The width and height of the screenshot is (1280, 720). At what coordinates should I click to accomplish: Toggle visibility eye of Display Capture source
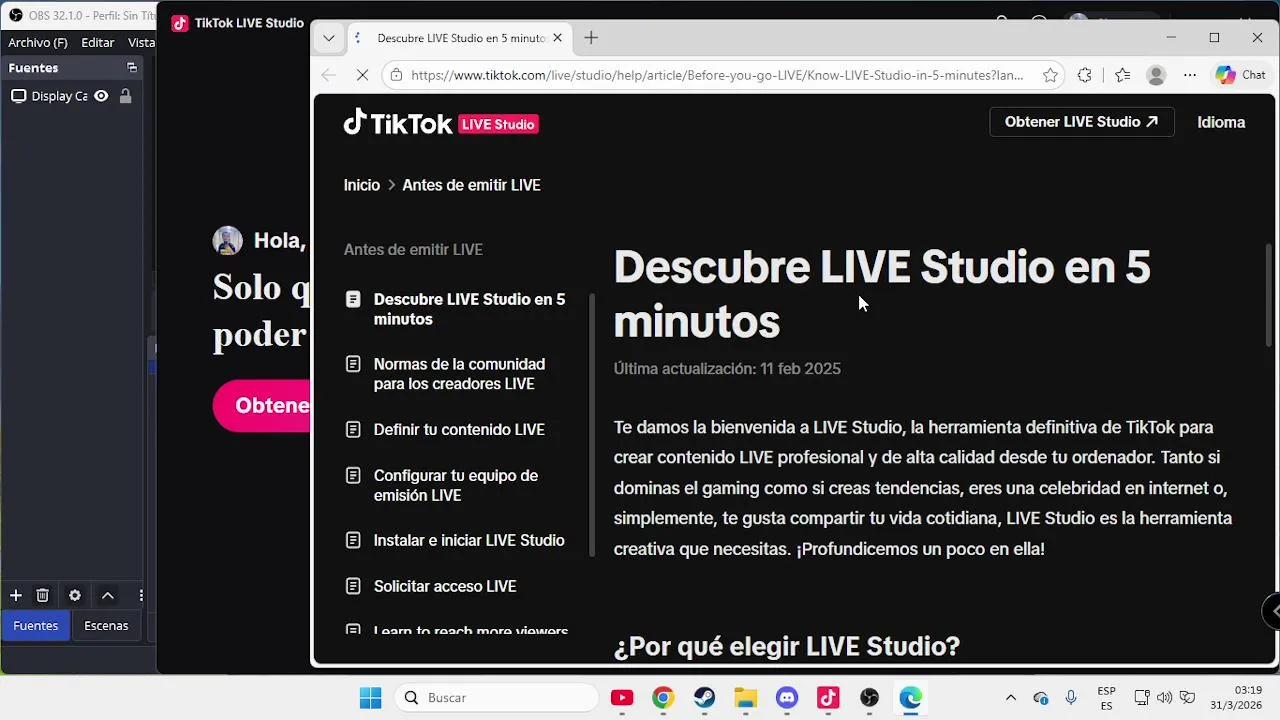point(101,96)
